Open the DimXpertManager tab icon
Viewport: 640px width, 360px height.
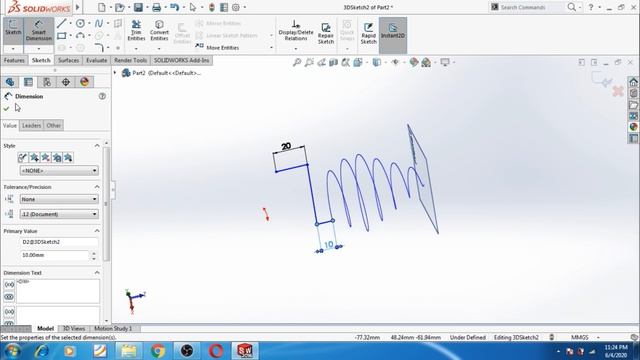pos(66,82)
